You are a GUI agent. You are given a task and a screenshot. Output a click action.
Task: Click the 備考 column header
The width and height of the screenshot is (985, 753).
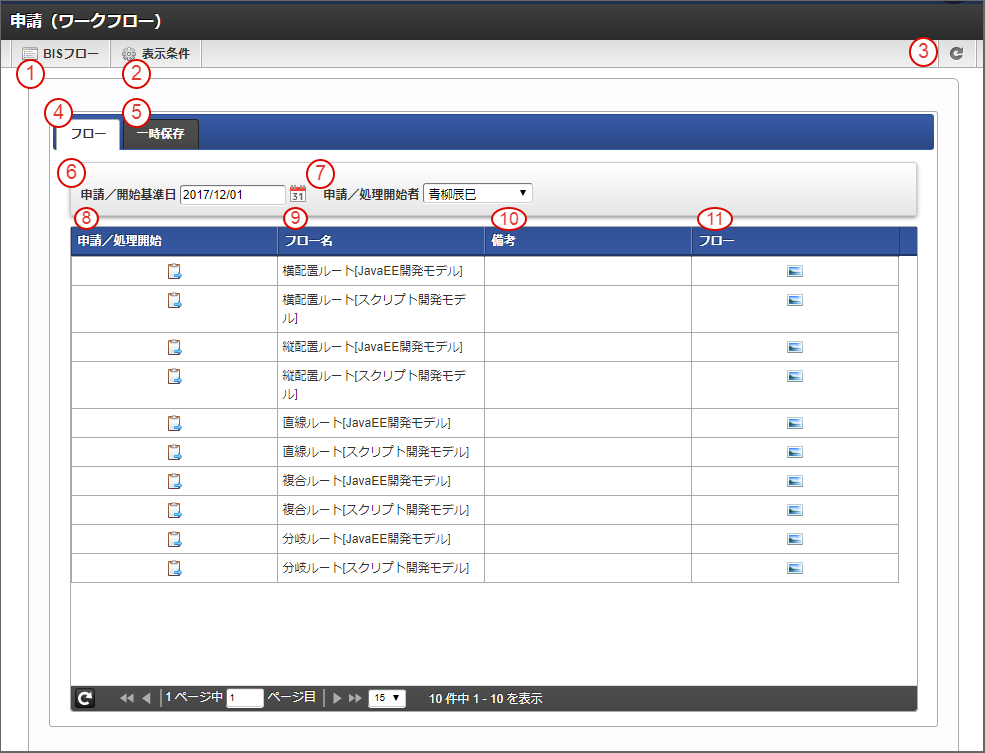coord(588,241)
